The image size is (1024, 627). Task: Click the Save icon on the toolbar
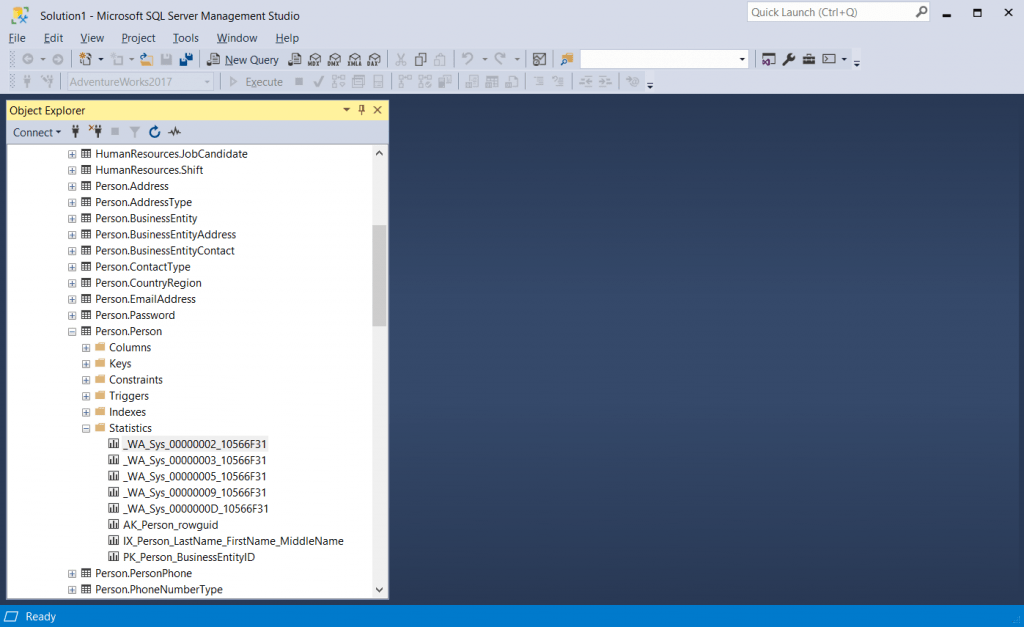(x=168, y=59)
